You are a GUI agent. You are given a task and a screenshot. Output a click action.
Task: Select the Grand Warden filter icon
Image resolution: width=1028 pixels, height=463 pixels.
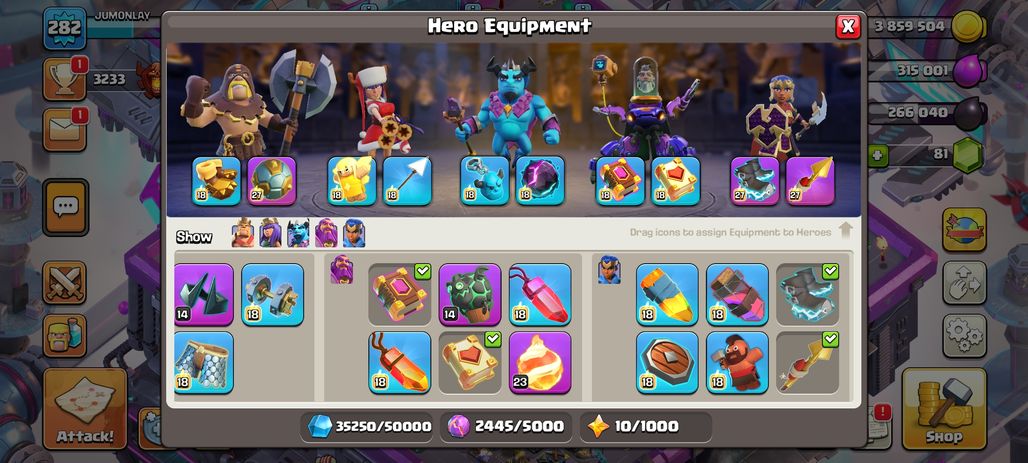pyautogui.click(x=326, y=233)
